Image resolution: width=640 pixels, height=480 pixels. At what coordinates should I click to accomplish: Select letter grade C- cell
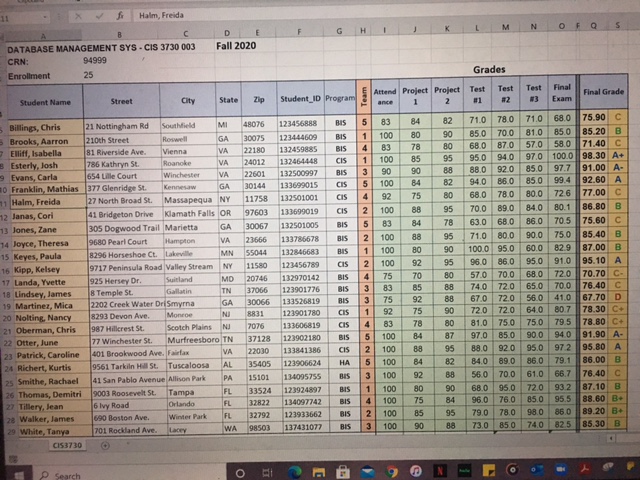tap(618, 273)
